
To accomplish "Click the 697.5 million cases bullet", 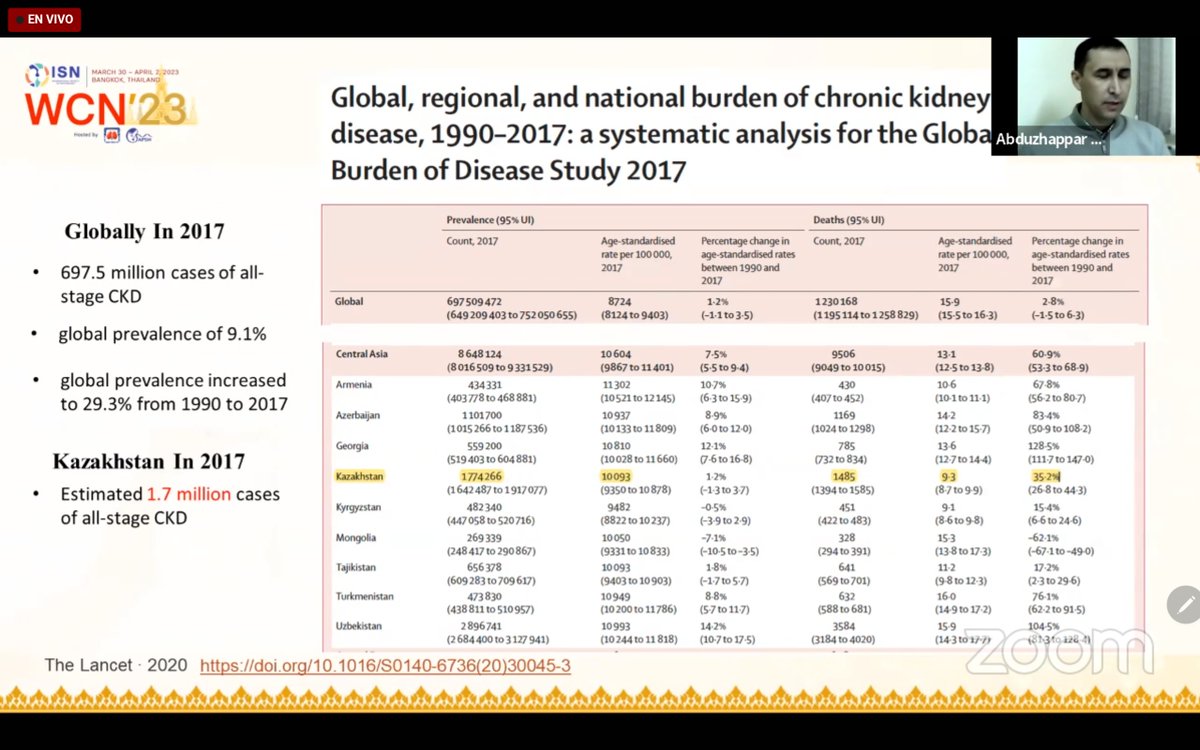I will tap(160, 283).
